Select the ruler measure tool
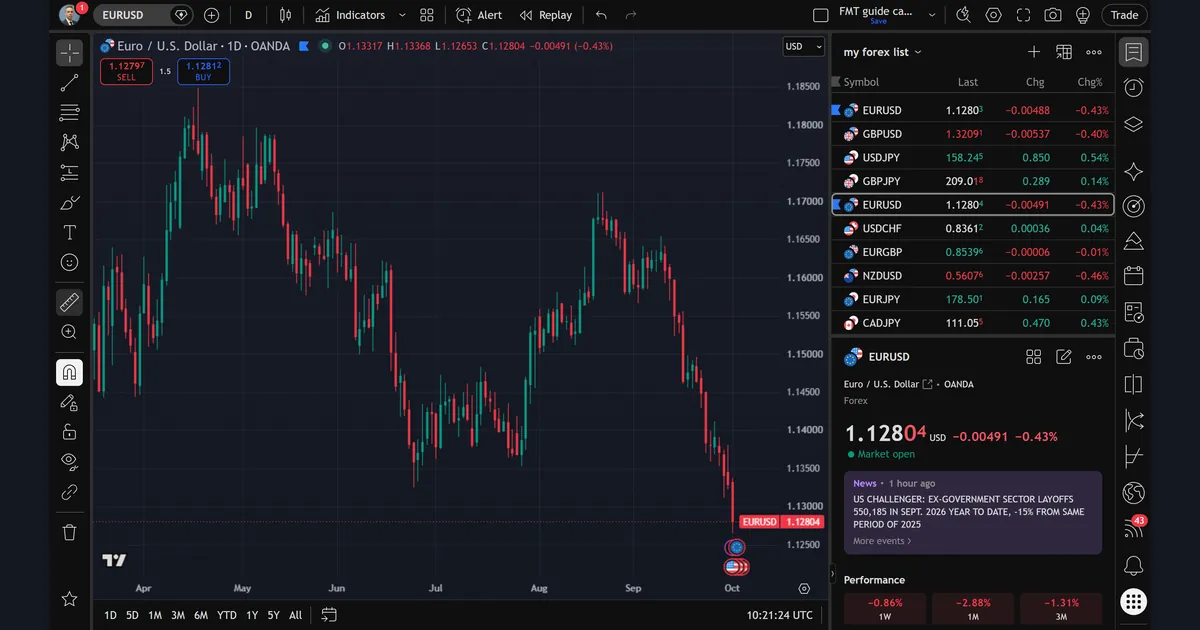 tap(69, 301)
